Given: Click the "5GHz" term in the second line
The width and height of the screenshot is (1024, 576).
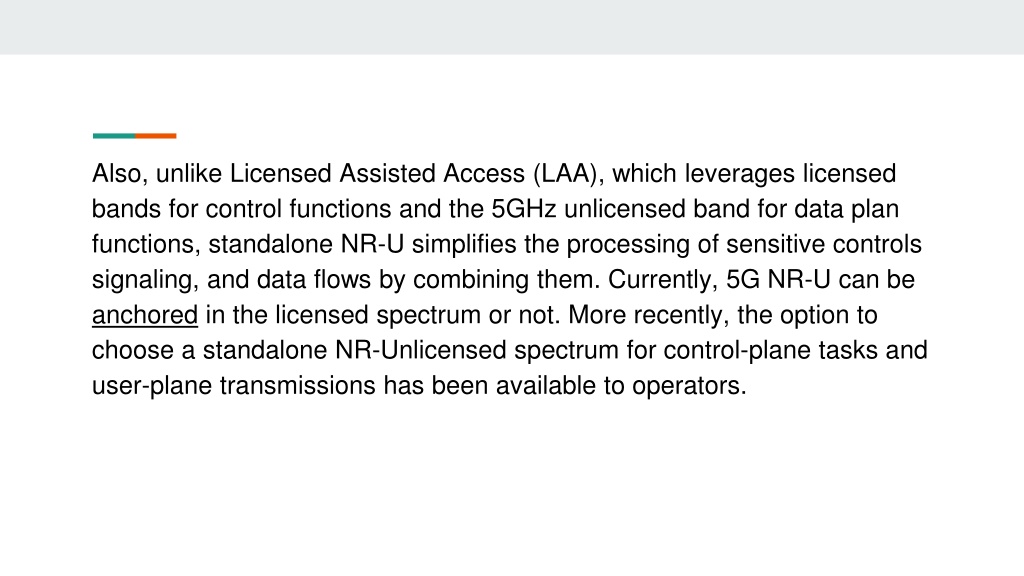Looking at the screenshot, I should coord(524,209).
